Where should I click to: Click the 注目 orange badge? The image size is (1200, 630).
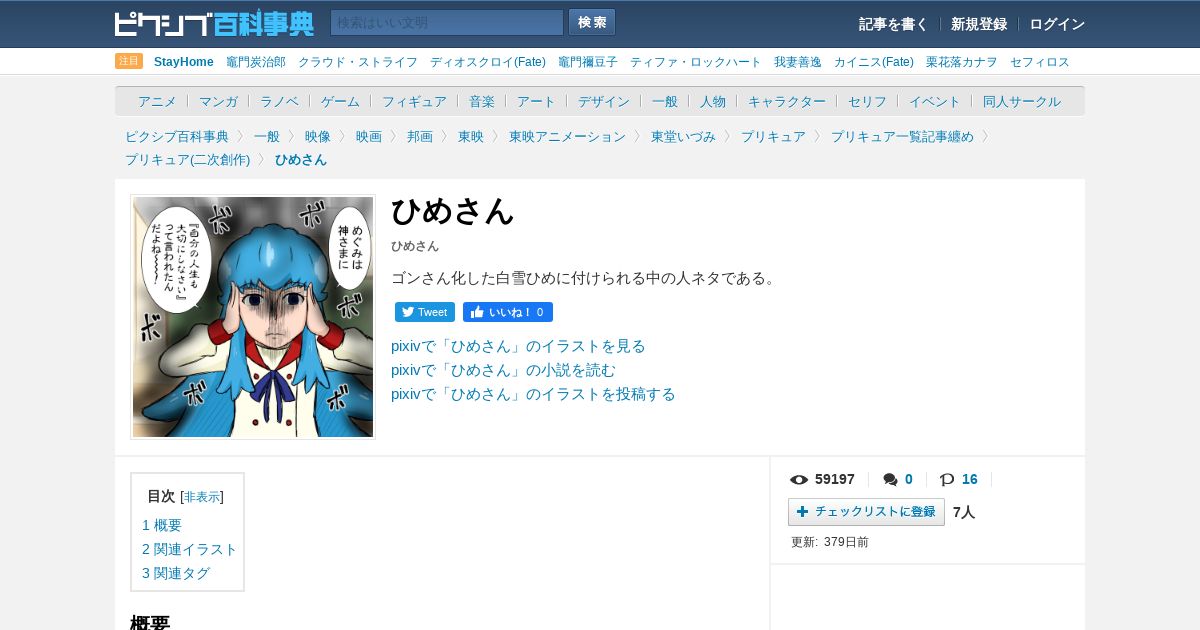click(129, 61)
